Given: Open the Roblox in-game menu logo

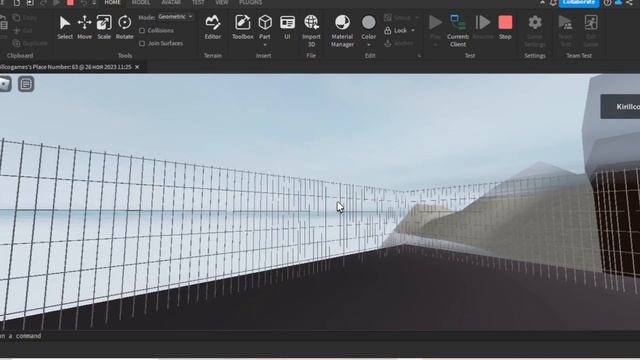Looking at the screenshot, I should [x=4, y=84].
